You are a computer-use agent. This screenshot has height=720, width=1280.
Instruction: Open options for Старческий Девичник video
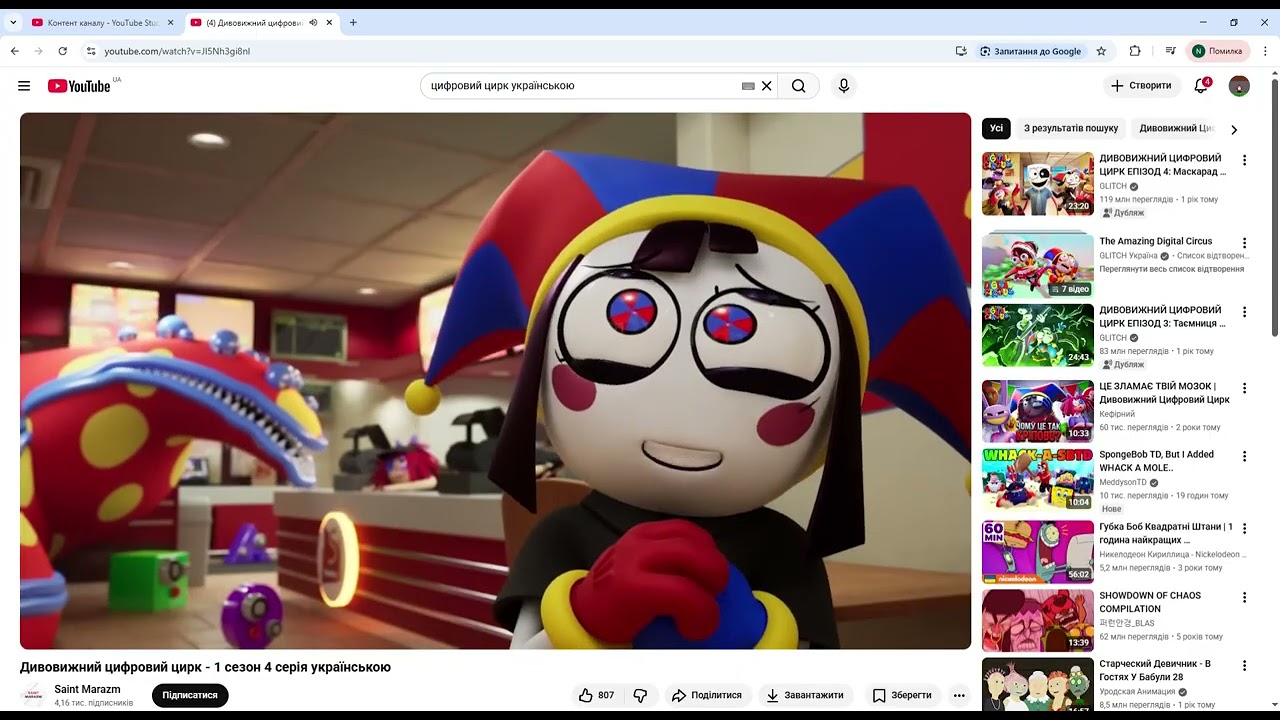pyautogui.click(x=1245, y=666)
